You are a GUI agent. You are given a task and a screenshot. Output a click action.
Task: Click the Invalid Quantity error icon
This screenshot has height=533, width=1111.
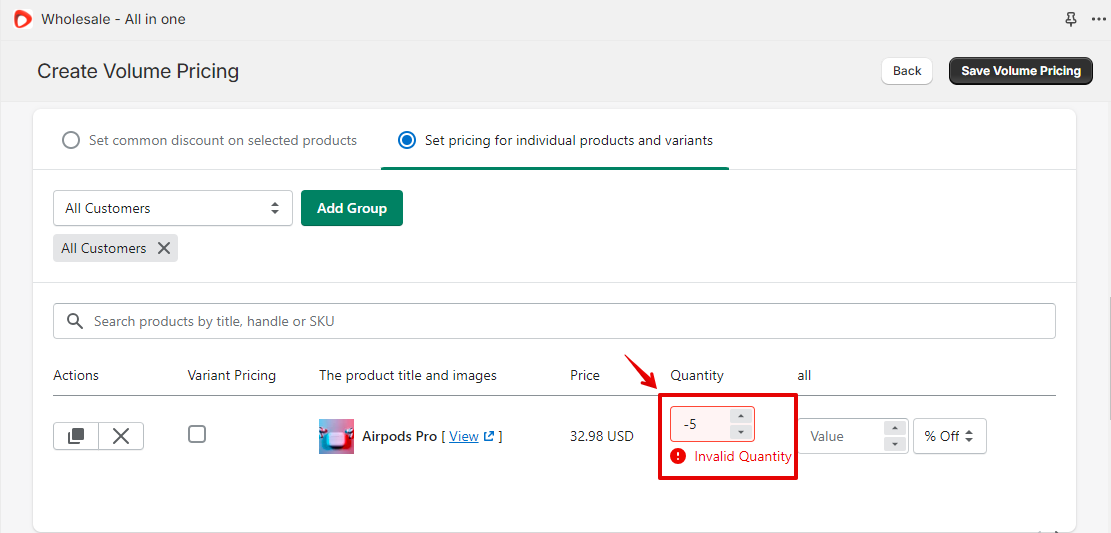(678, 456)
